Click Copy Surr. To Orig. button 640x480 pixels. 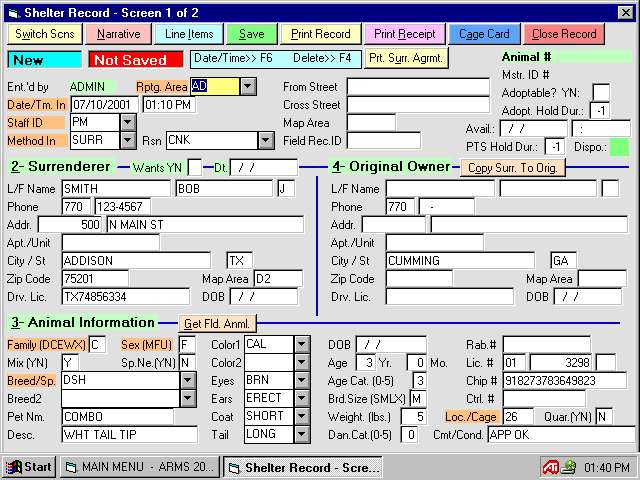(513, 168)
